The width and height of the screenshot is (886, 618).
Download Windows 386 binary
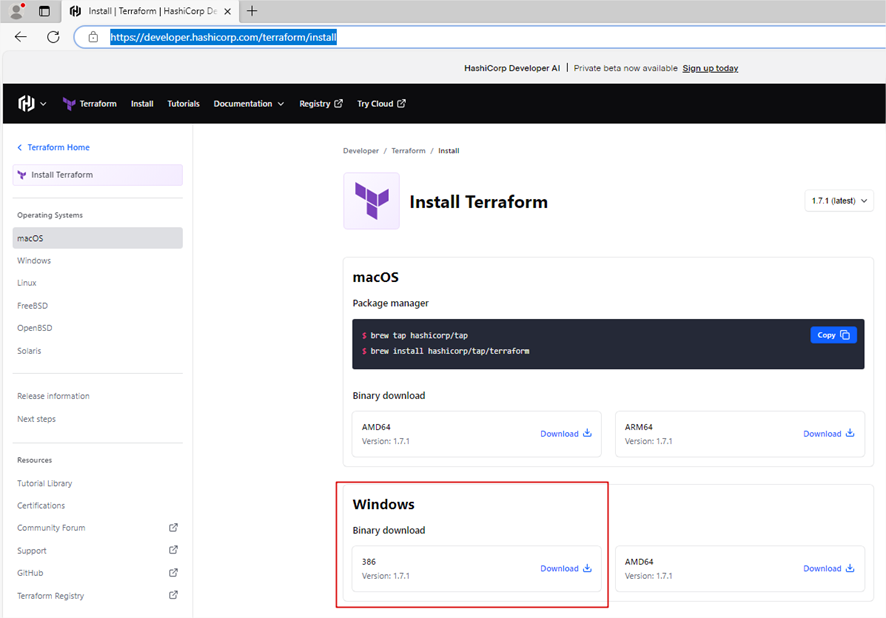pos(566,568)
